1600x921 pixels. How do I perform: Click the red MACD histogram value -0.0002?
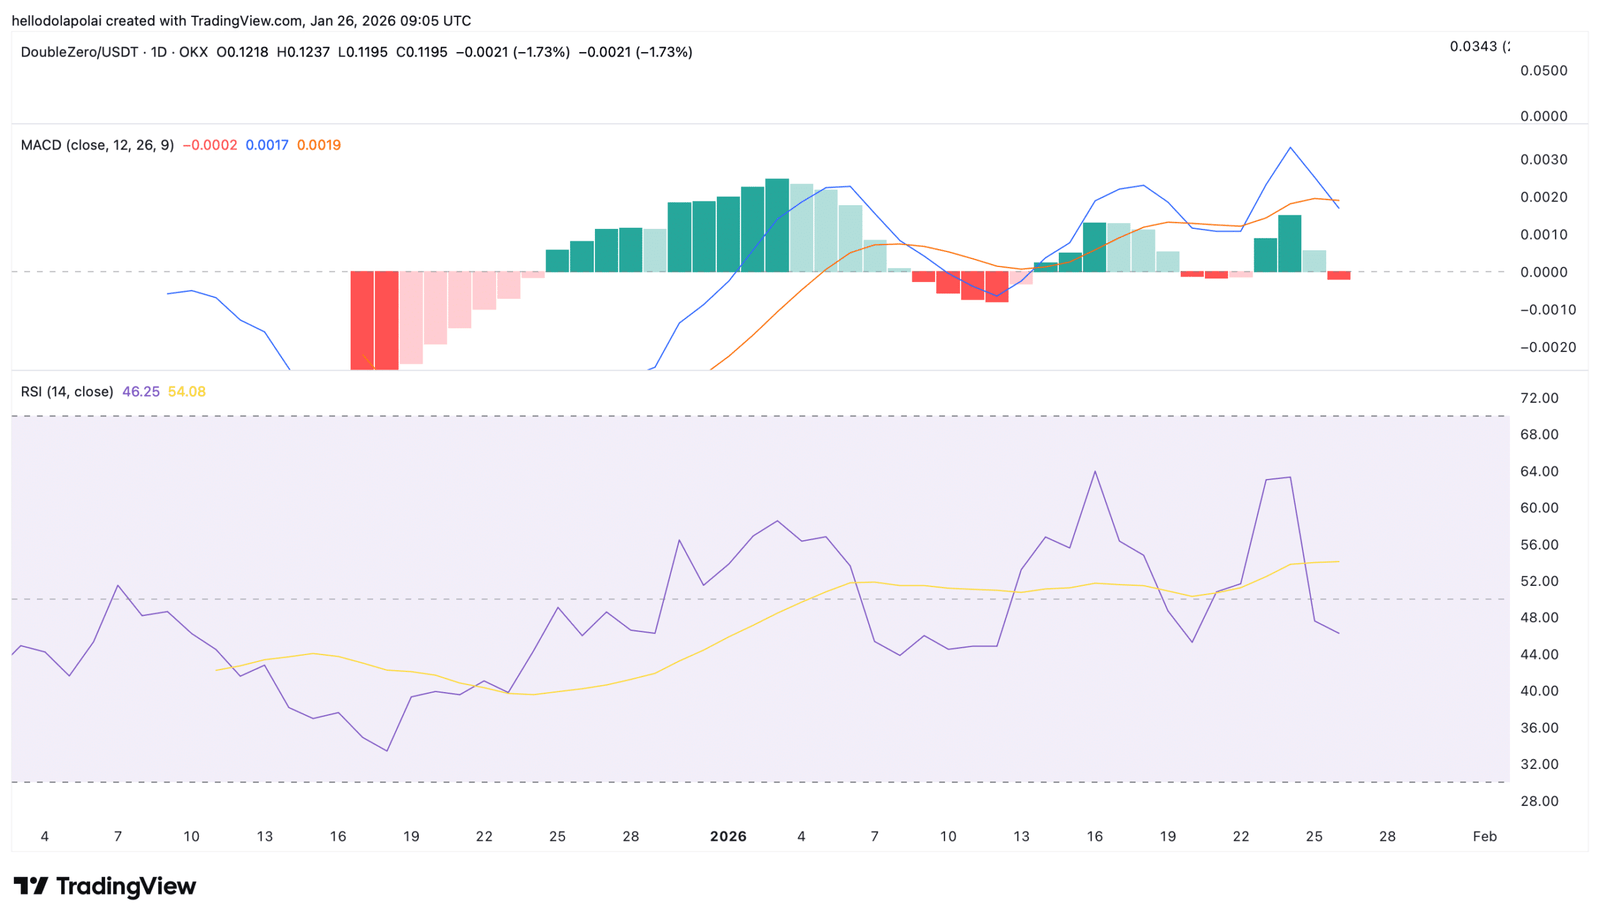pyautogui.click(x=210, y=145)
